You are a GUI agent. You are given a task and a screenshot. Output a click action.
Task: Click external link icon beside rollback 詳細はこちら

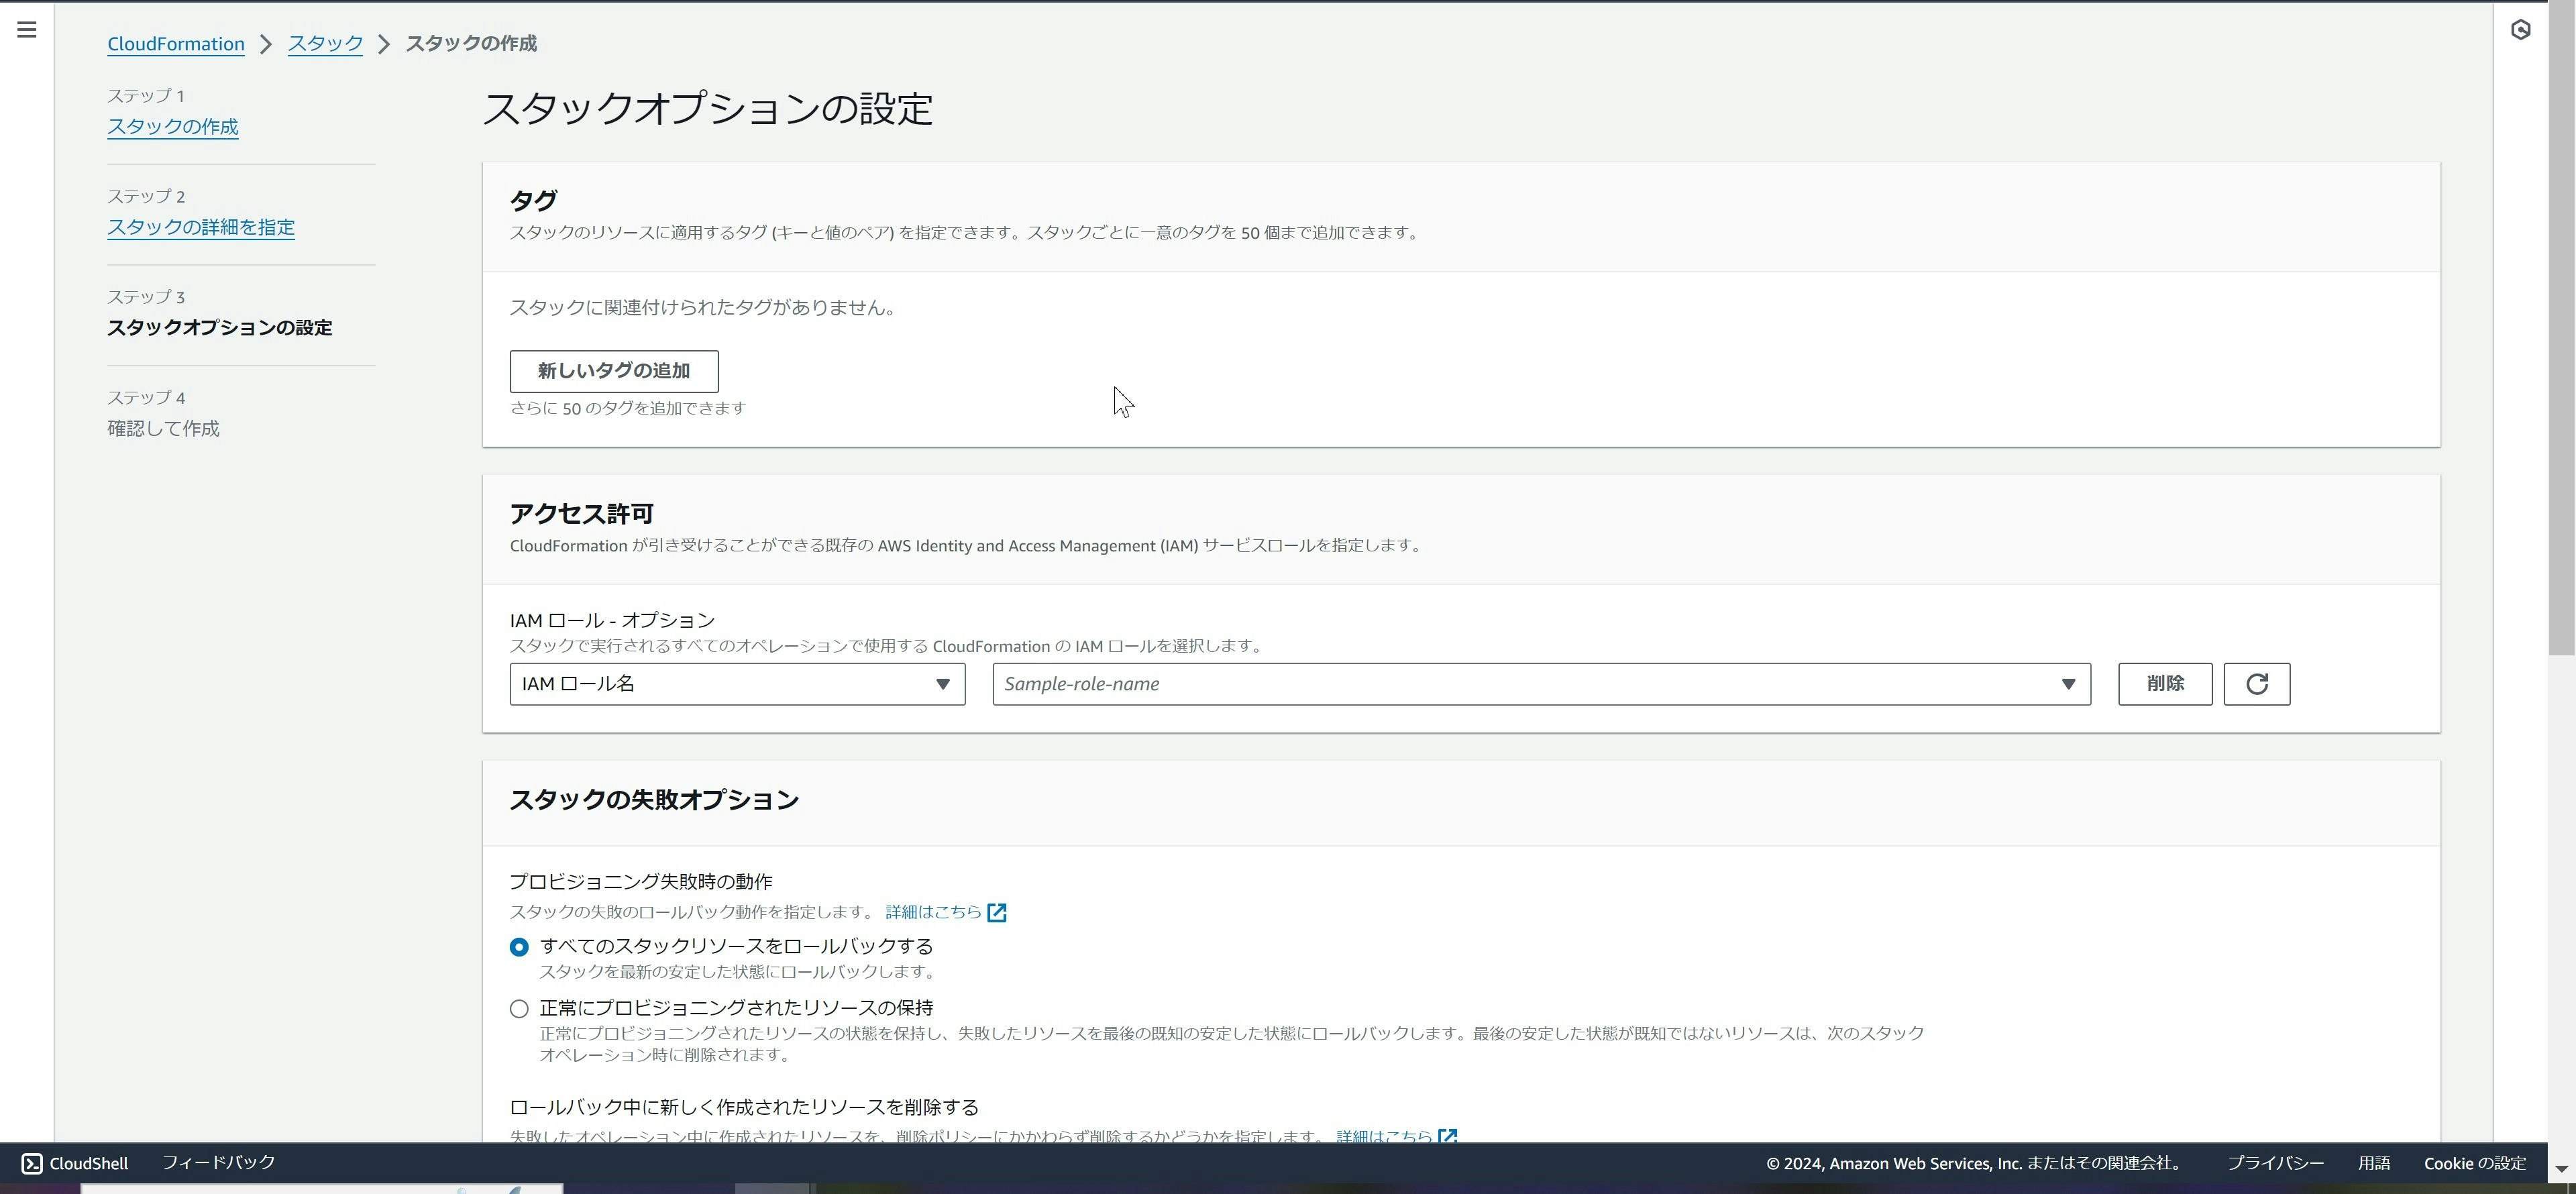(1447, 1136)
